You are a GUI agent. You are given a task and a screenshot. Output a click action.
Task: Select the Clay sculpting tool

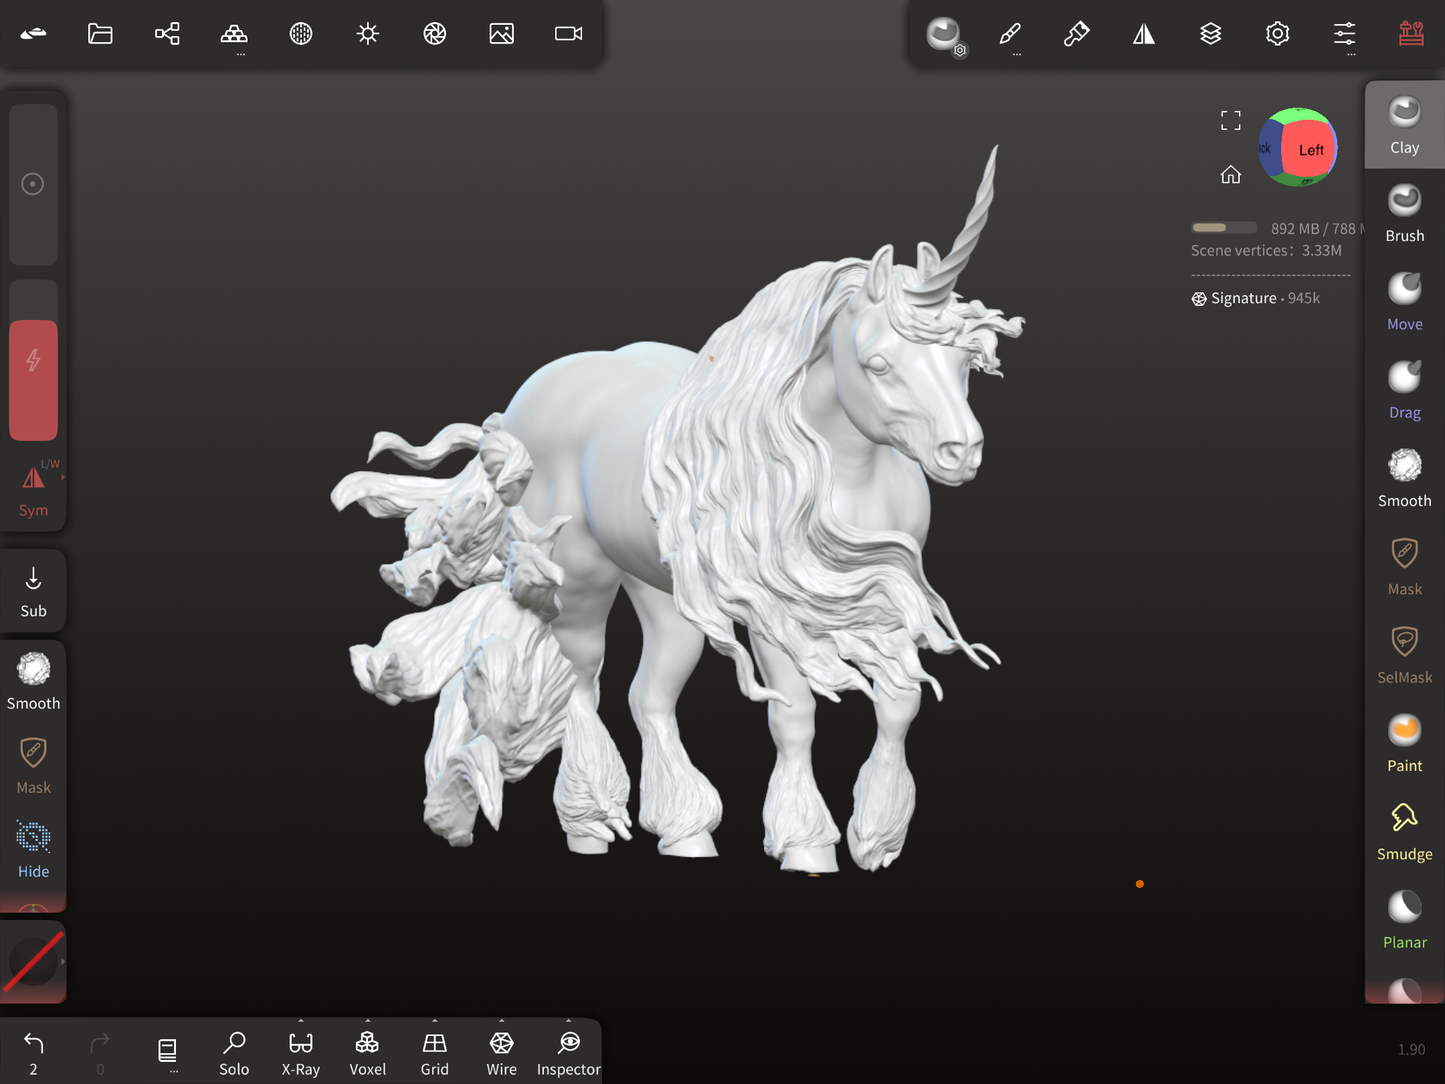[x=1404, y=125]
